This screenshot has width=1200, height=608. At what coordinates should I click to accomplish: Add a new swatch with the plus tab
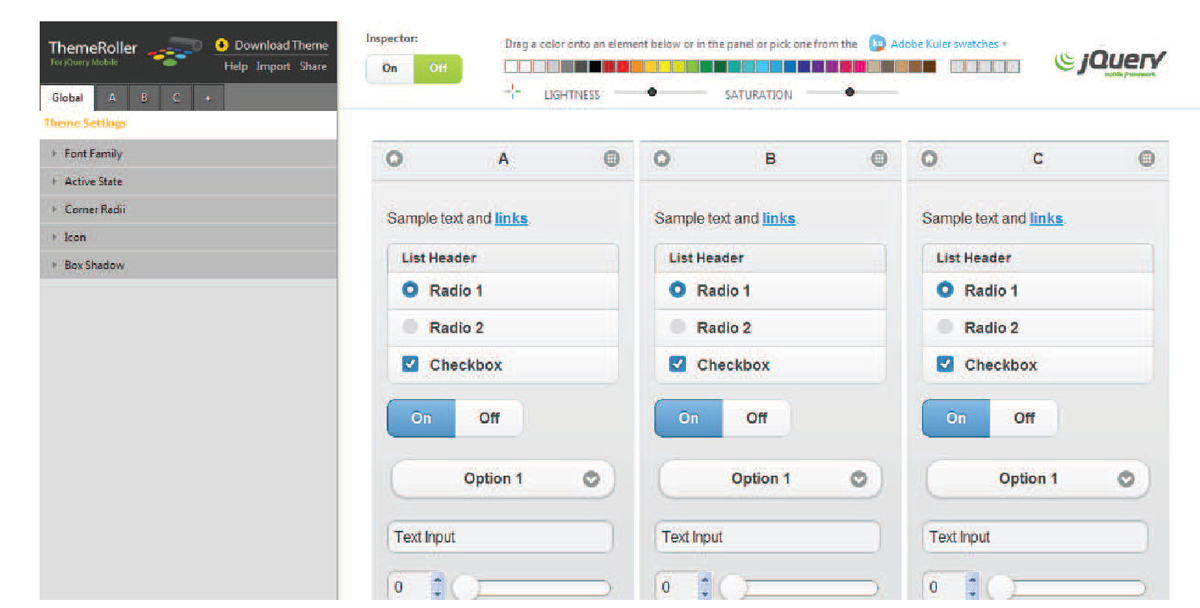click(x=207, y=98)
